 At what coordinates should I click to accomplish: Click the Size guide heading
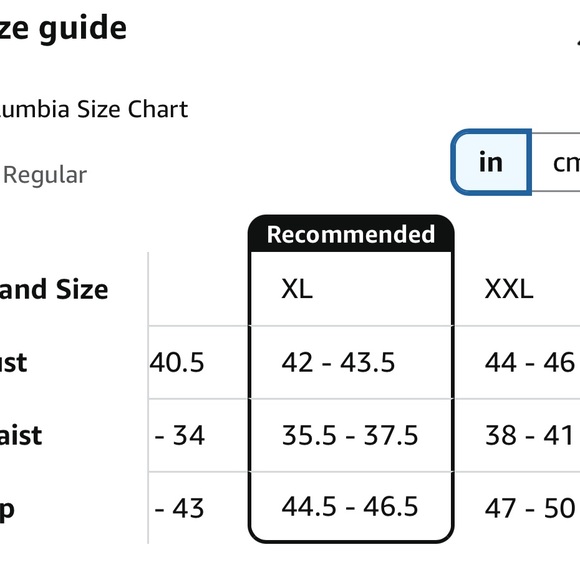[x=63, y=28]
